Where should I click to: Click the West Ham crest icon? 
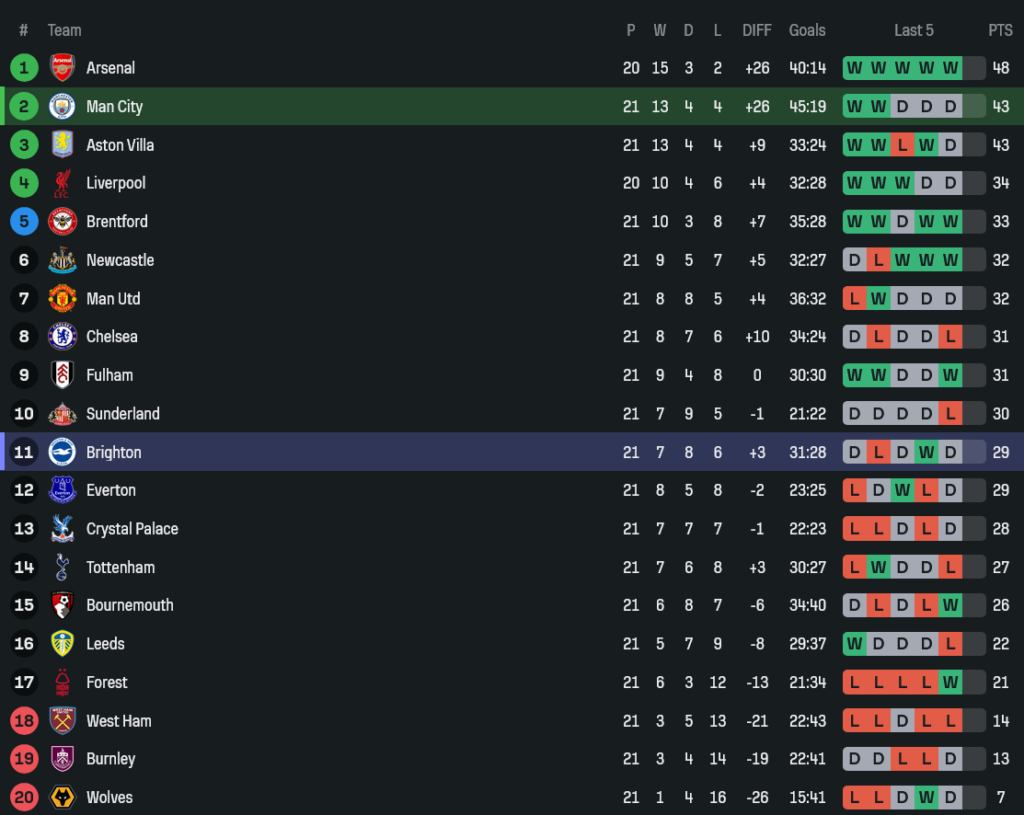[x=62, y=721]
